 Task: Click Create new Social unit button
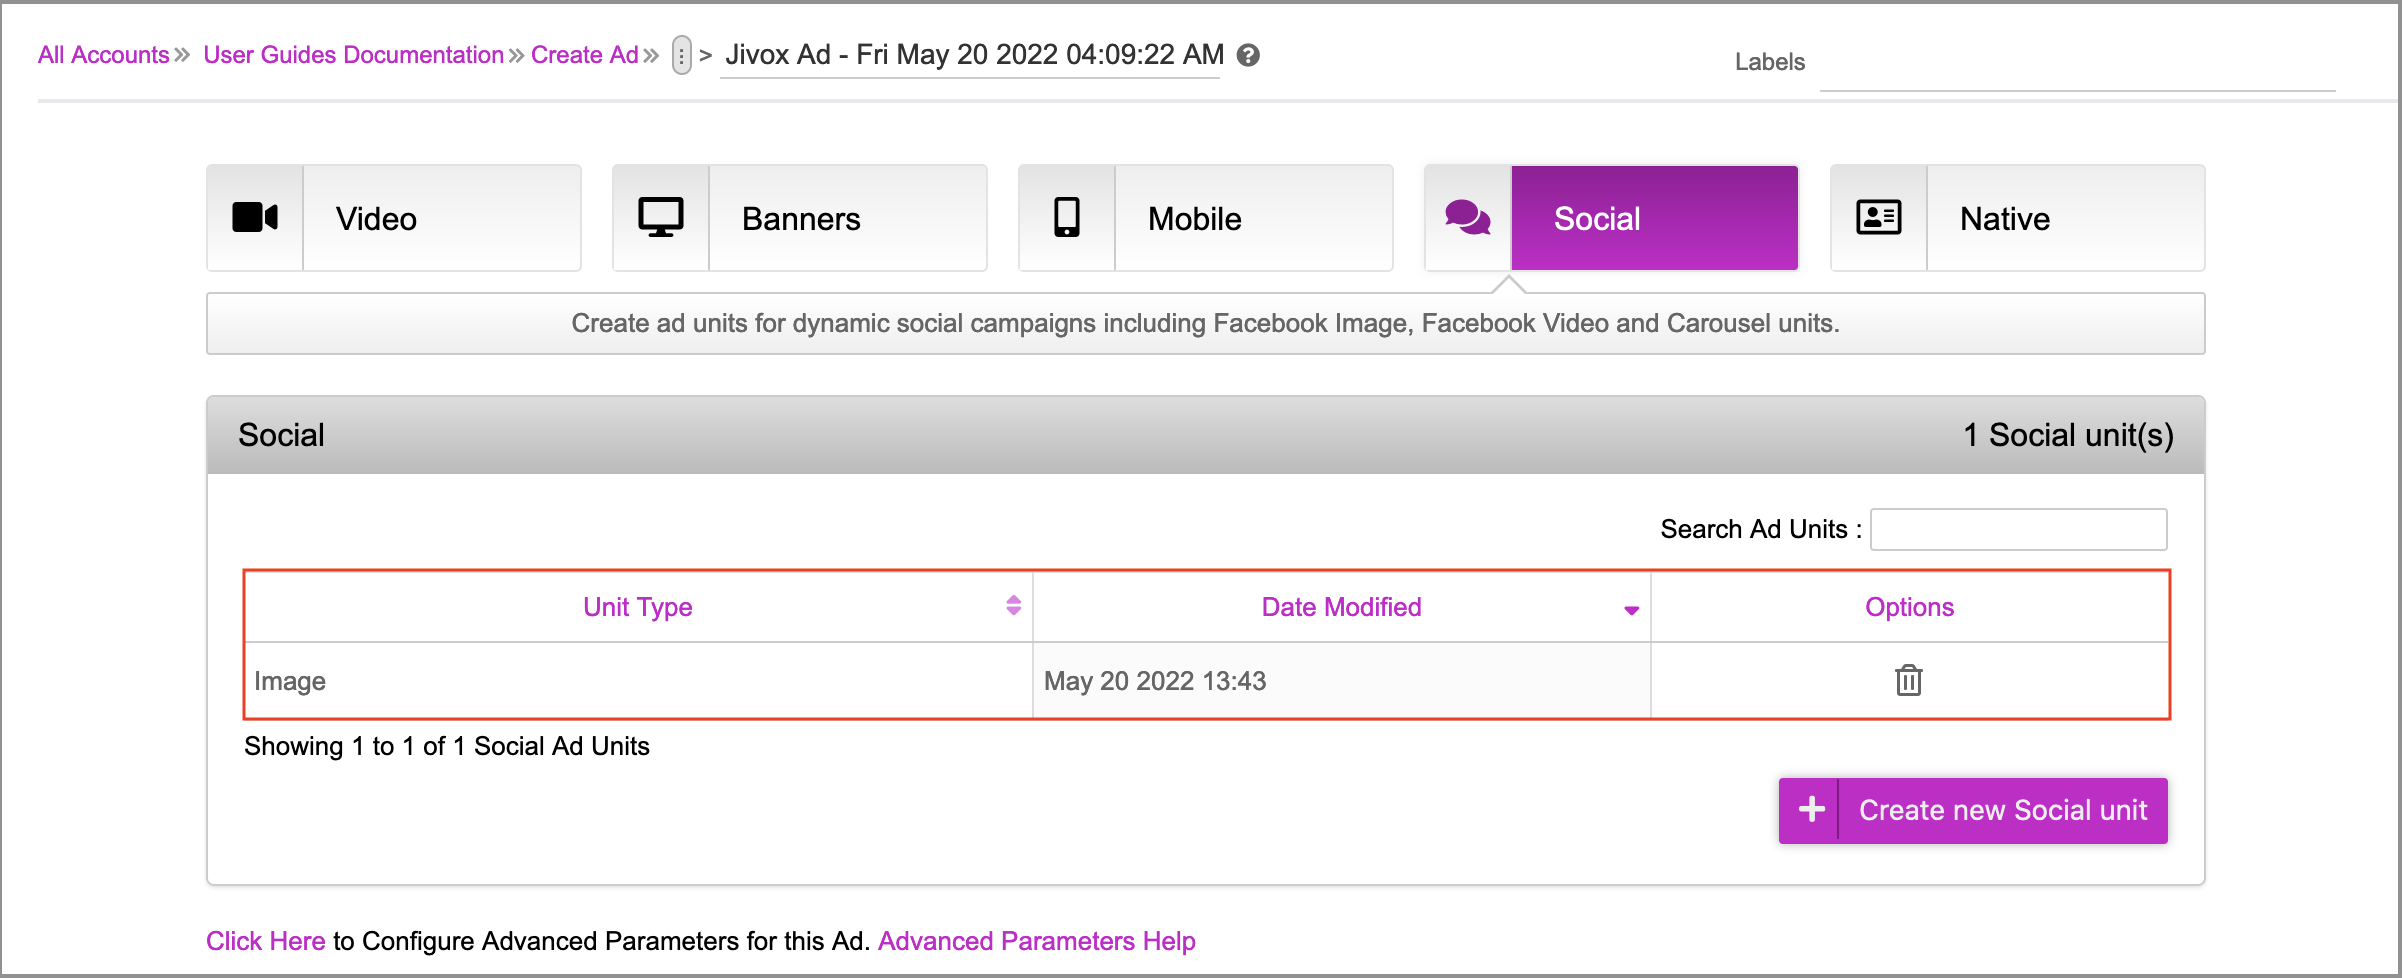point(2002,810)
